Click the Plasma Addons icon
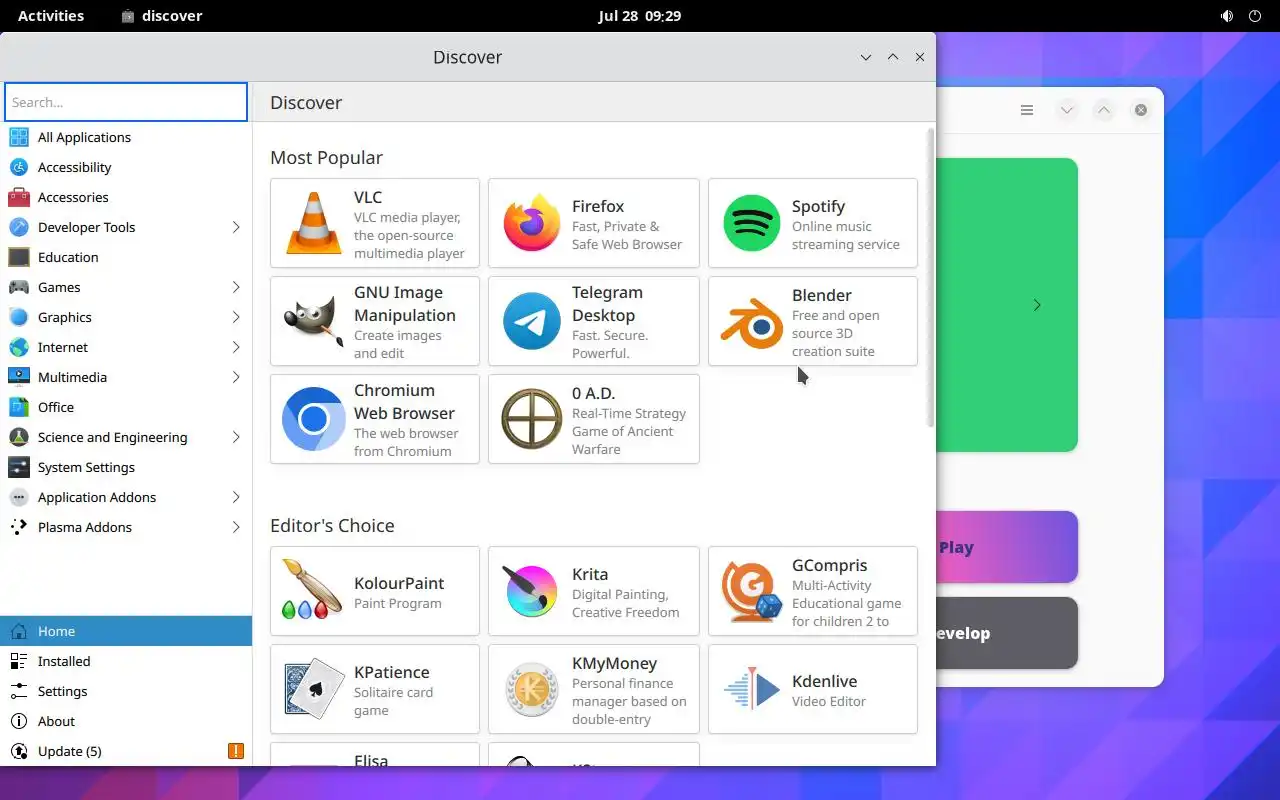This screenshot has height=800, width=1280. [x=19, y=527]
